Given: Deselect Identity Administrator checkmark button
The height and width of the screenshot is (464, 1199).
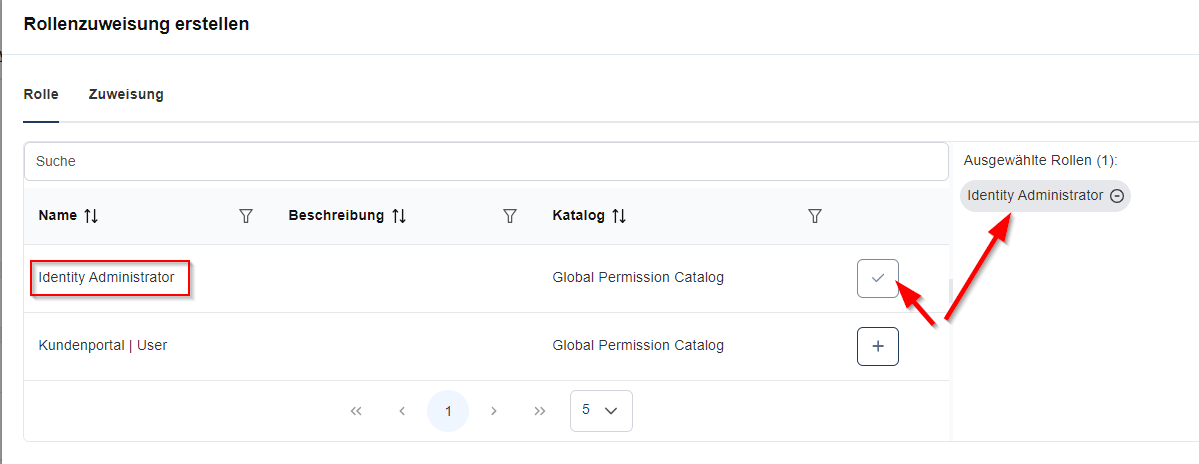Looking at the screenshot, I should click(x=878, y=278).
